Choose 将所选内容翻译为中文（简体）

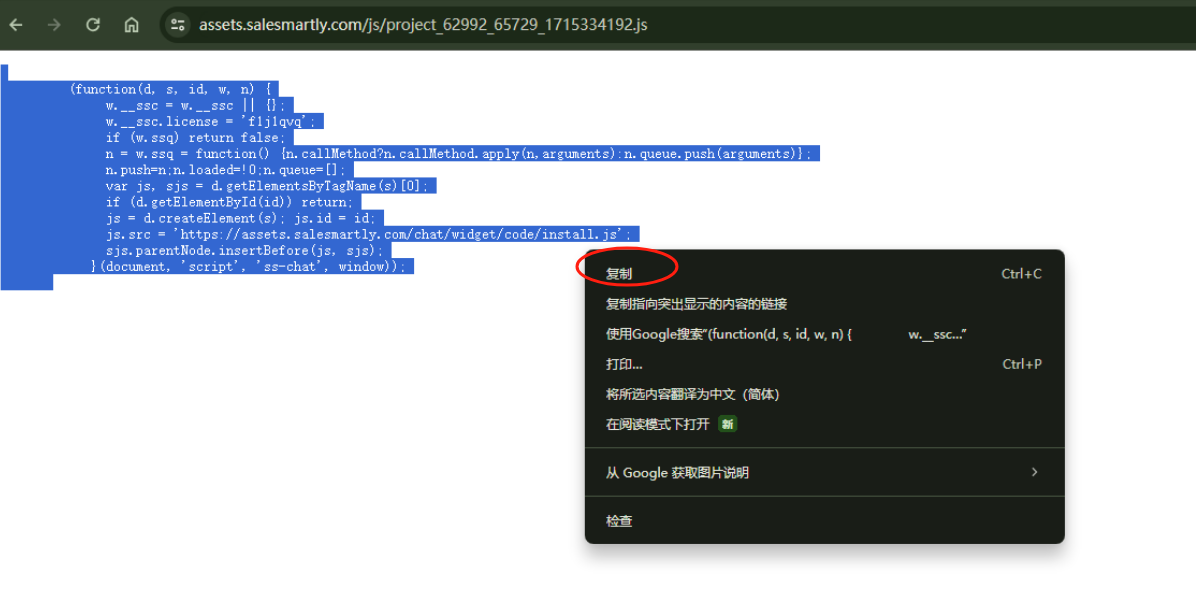click(x=824, y=394)
